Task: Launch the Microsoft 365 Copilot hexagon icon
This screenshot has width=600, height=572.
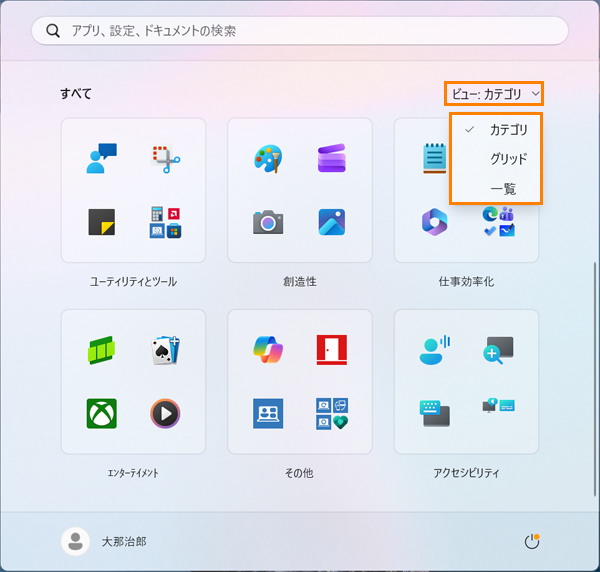Action: pos(434,222)
